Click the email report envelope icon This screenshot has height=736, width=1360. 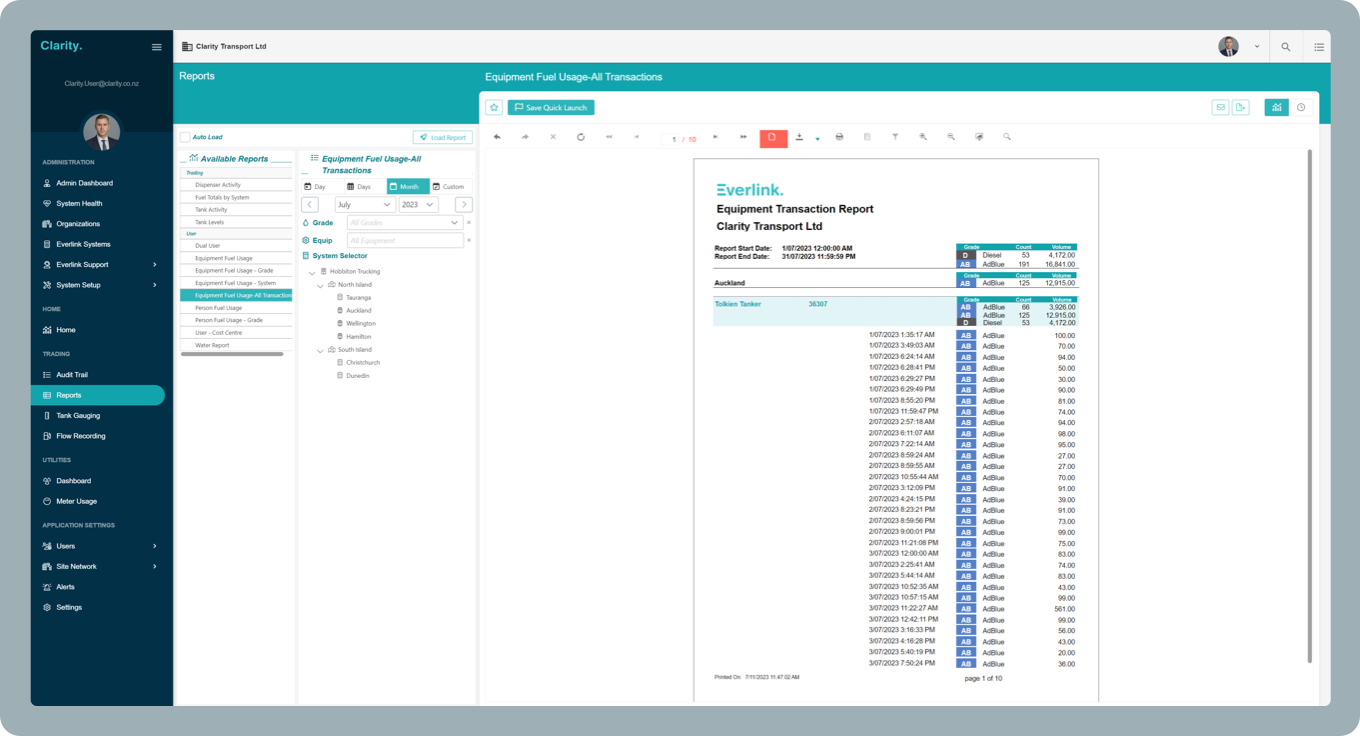[x=1220, y=107]
